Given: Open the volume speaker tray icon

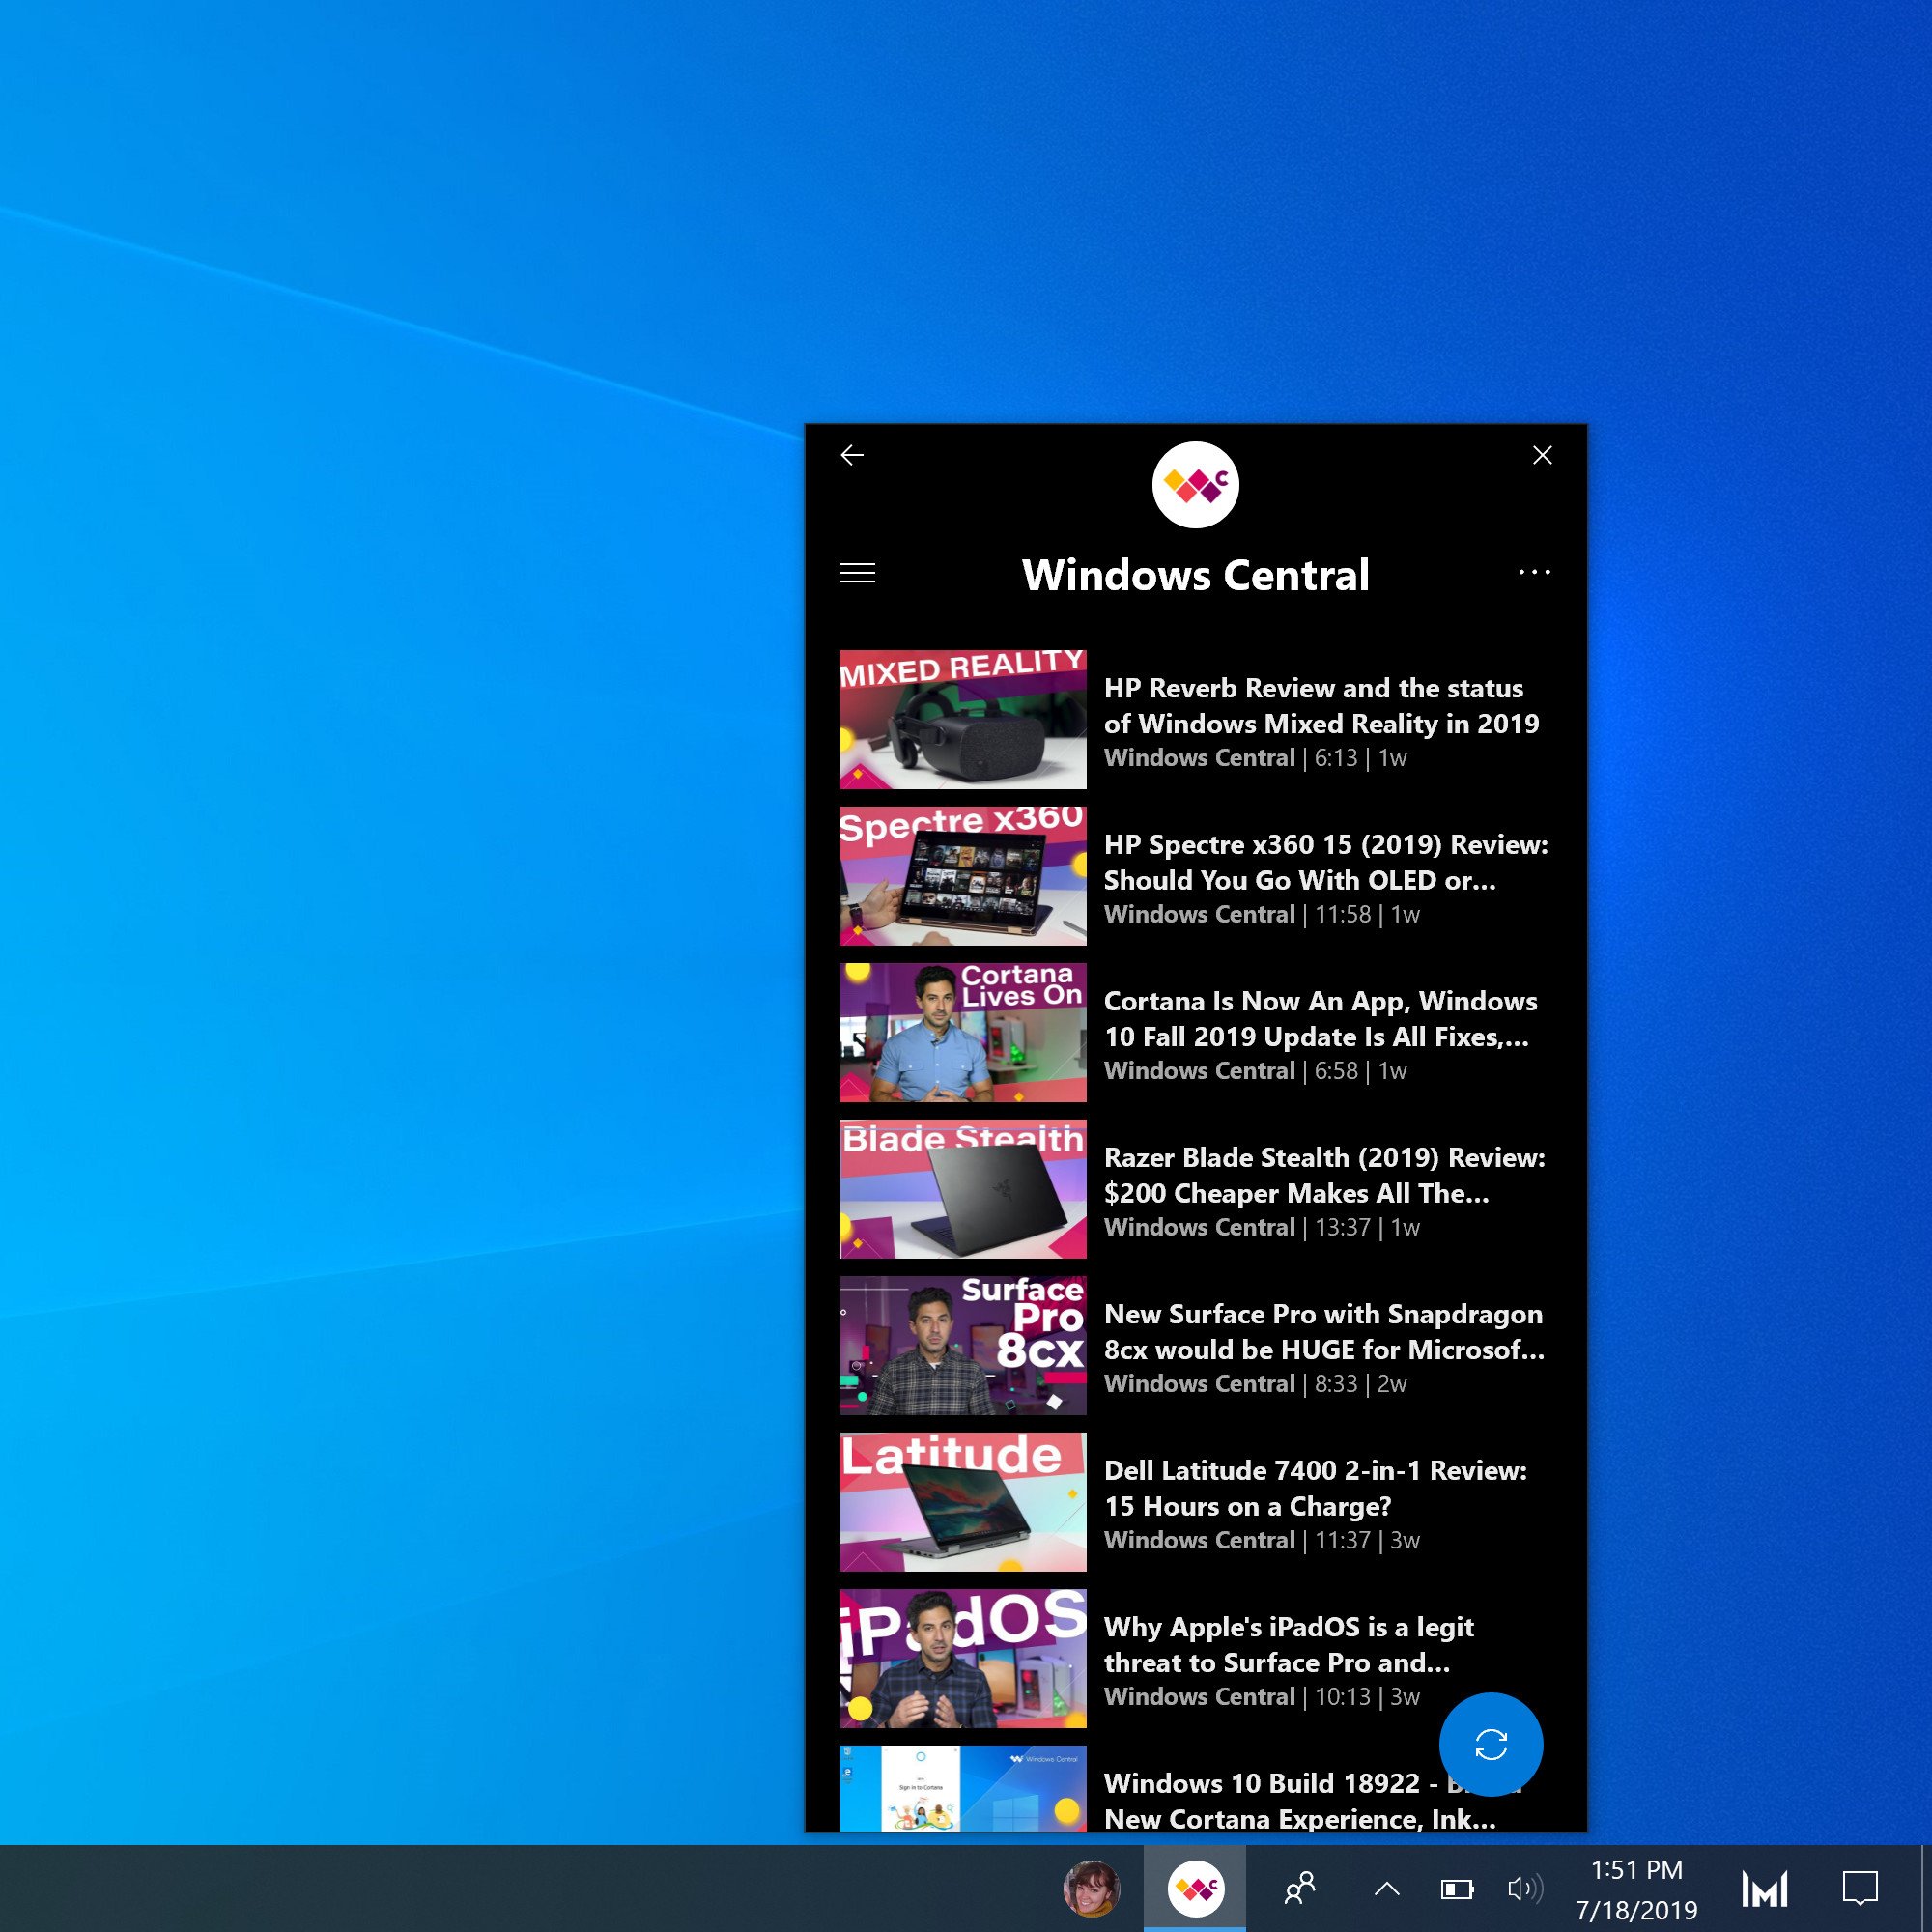Looking at the screenshot, I should click(1524, 1888).
